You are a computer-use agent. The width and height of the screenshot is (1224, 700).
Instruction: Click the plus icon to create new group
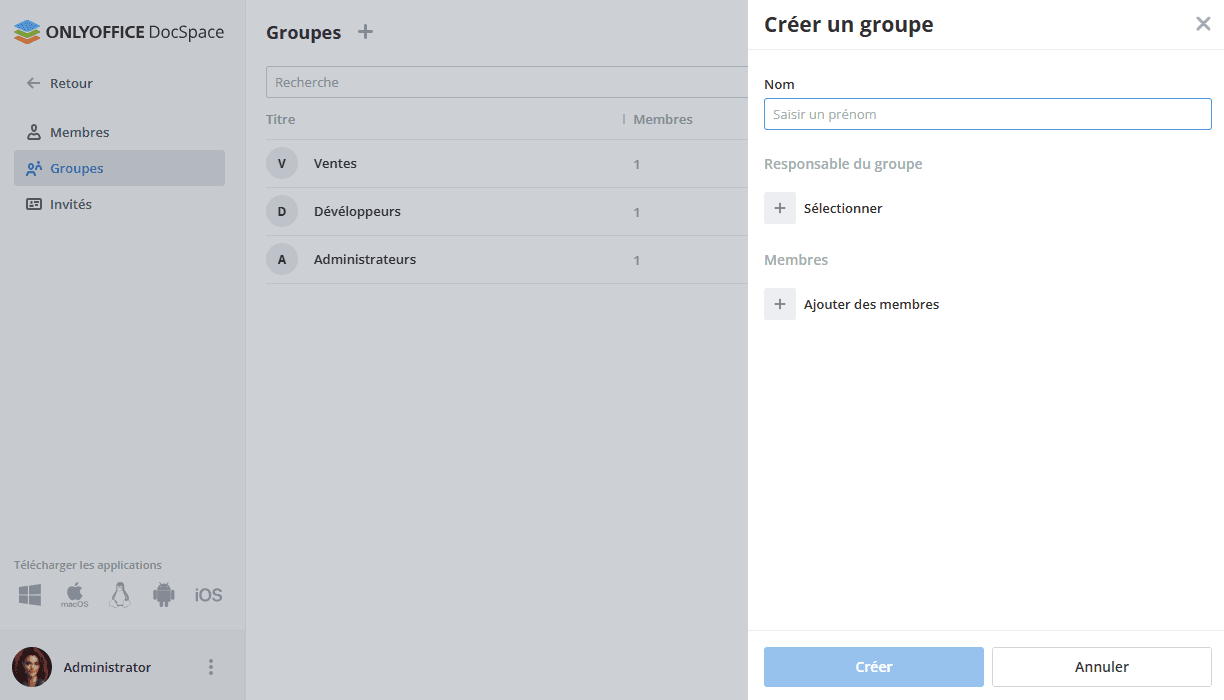[x=365, y=31]
